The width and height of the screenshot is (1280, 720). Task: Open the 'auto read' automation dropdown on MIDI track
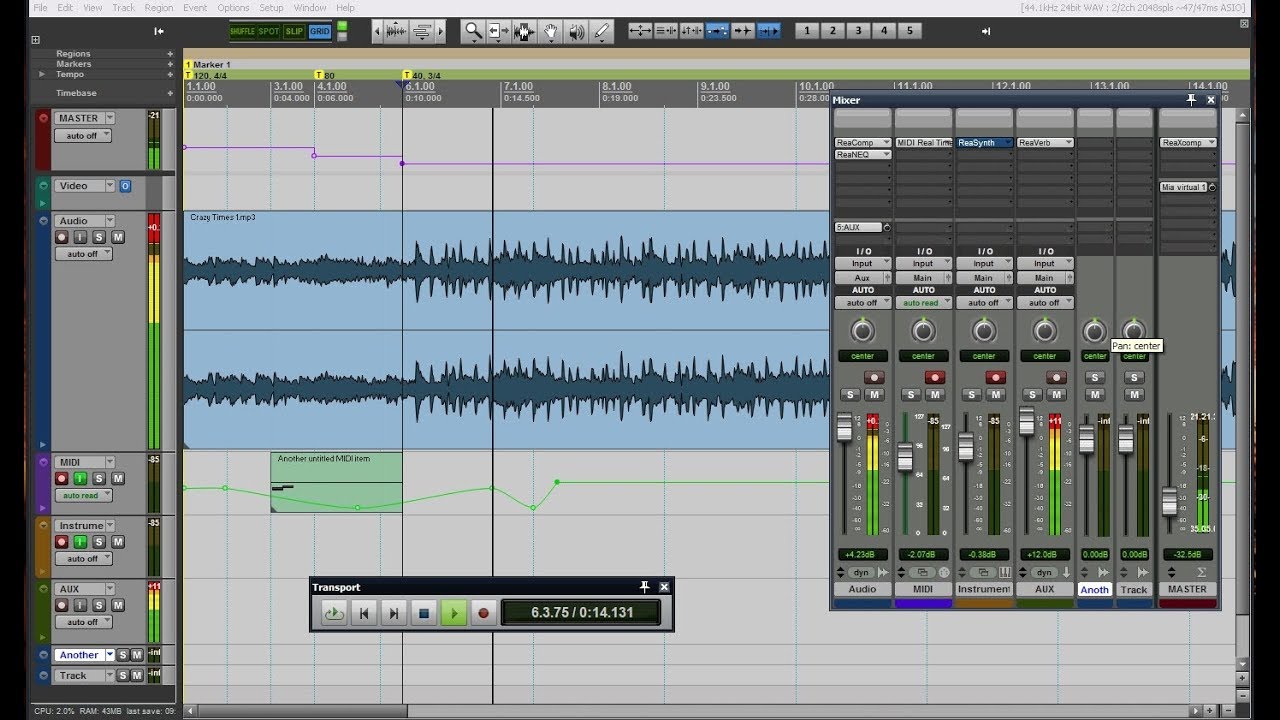84,496
